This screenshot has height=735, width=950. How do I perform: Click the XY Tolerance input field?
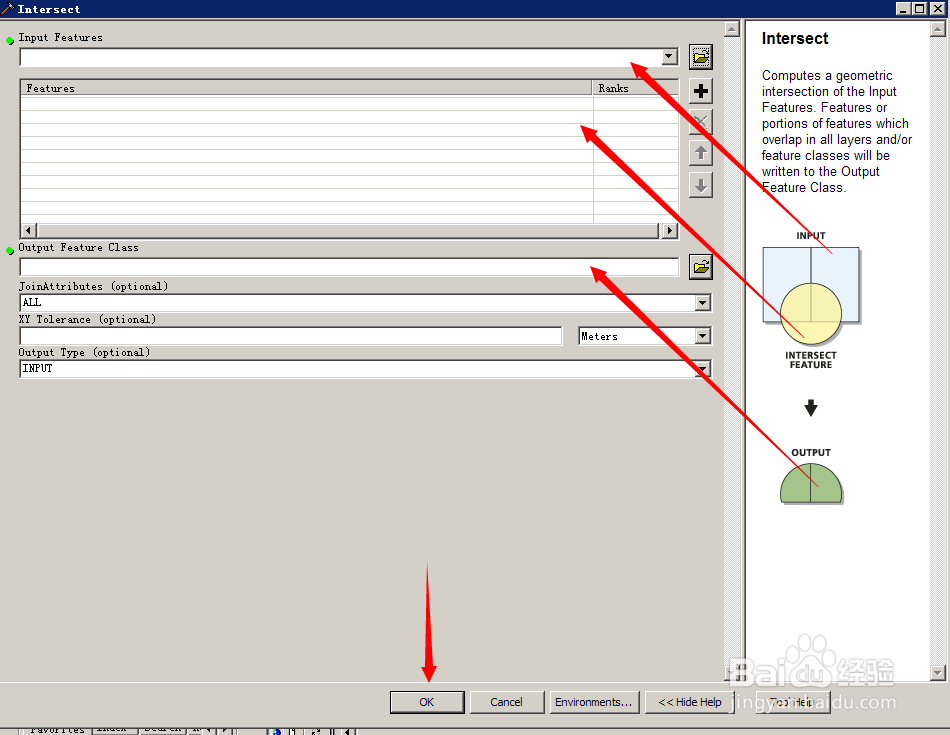(290, 335)
